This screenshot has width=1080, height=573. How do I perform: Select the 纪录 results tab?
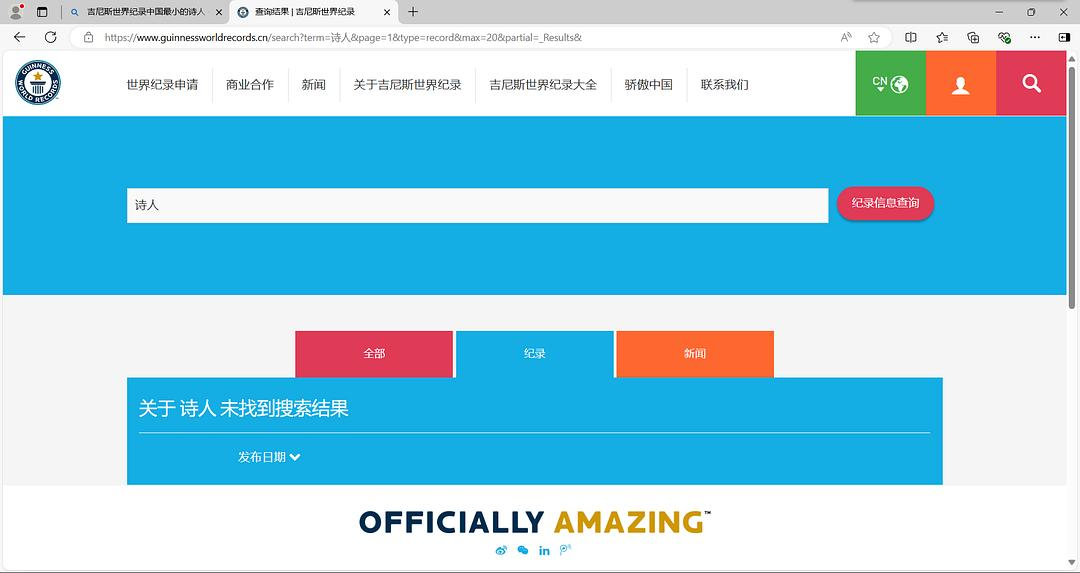pos(535,354)
